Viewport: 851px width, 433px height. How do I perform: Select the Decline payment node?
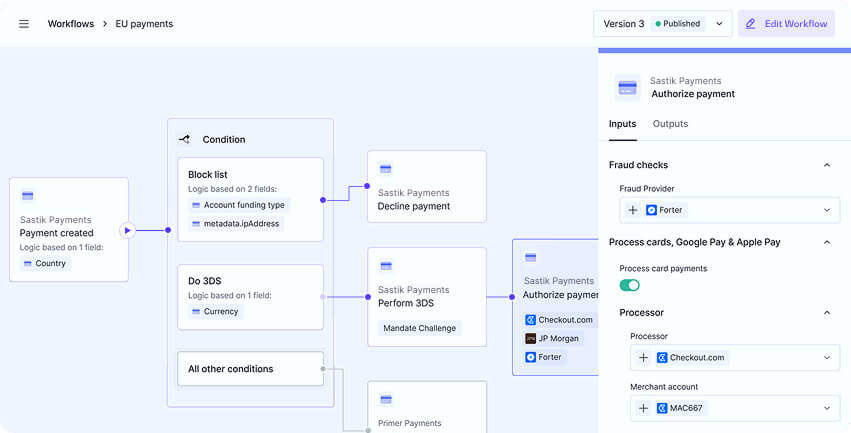427,187
